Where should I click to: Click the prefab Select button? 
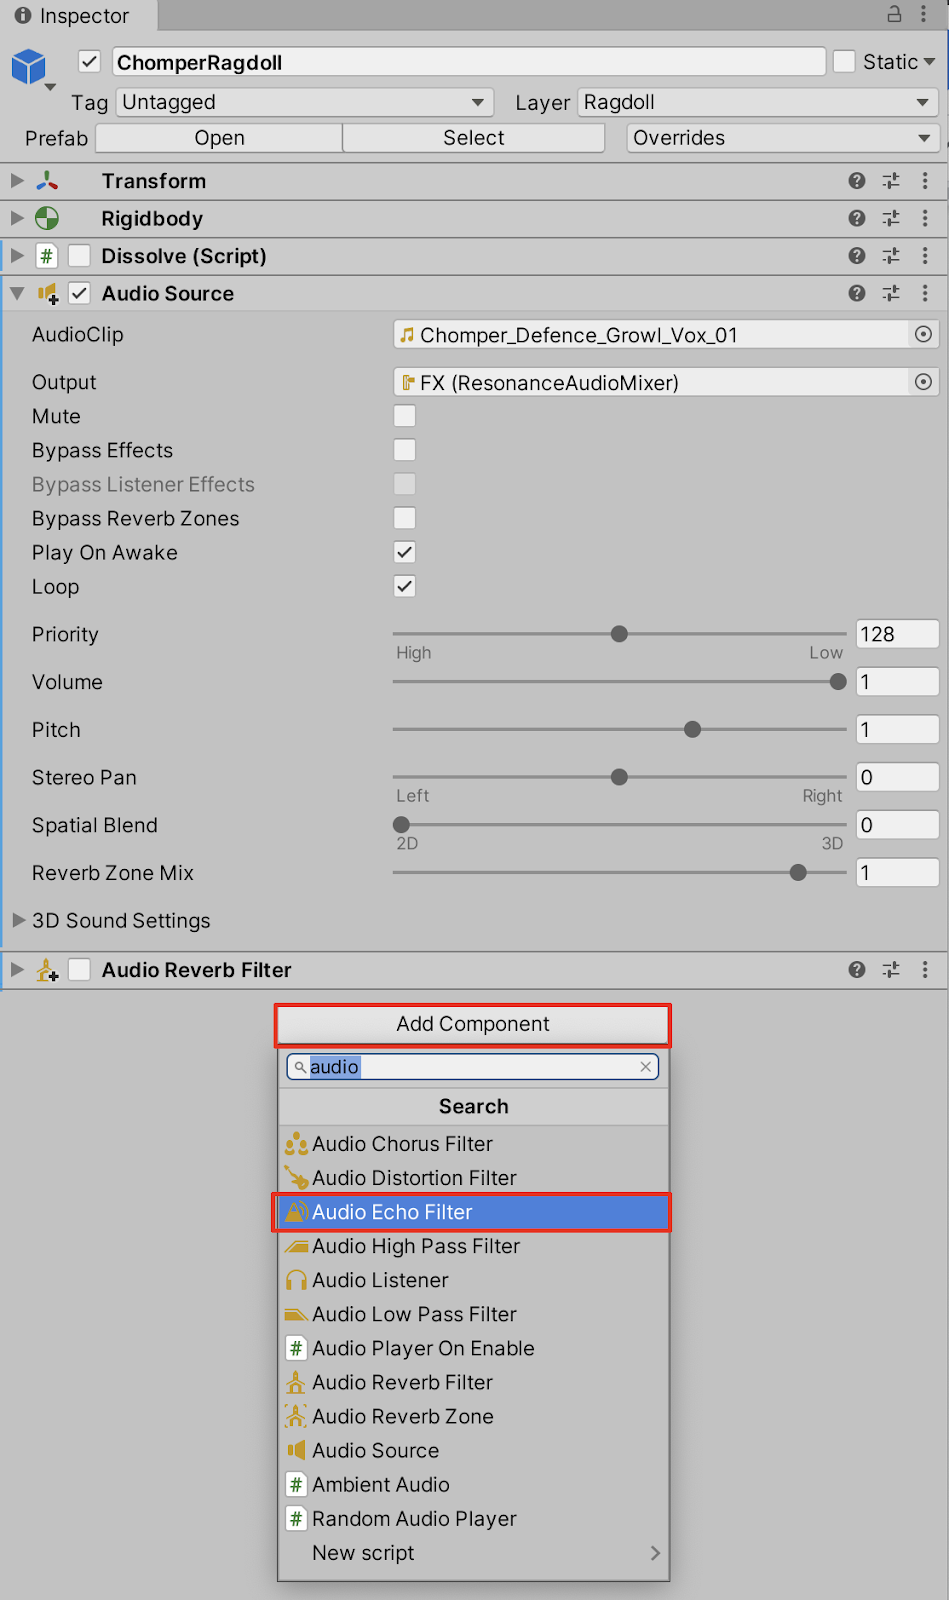[x=474, y=138]
